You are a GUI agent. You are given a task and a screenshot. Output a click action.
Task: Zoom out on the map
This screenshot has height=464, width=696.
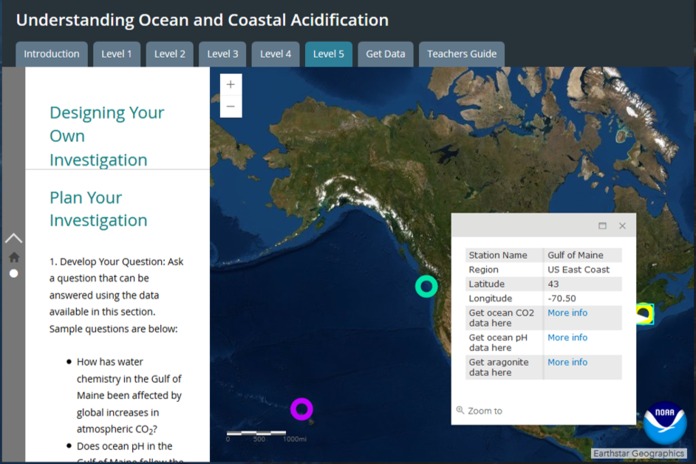point(231,106)
